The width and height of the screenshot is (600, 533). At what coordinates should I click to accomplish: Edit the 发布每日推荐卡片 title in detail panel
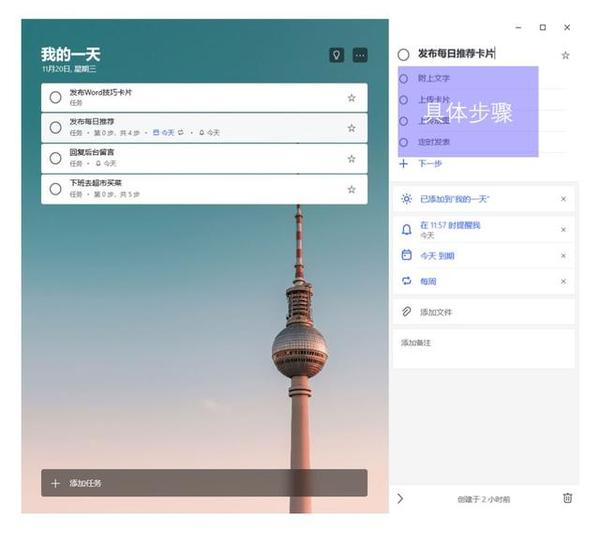point(456,54)
